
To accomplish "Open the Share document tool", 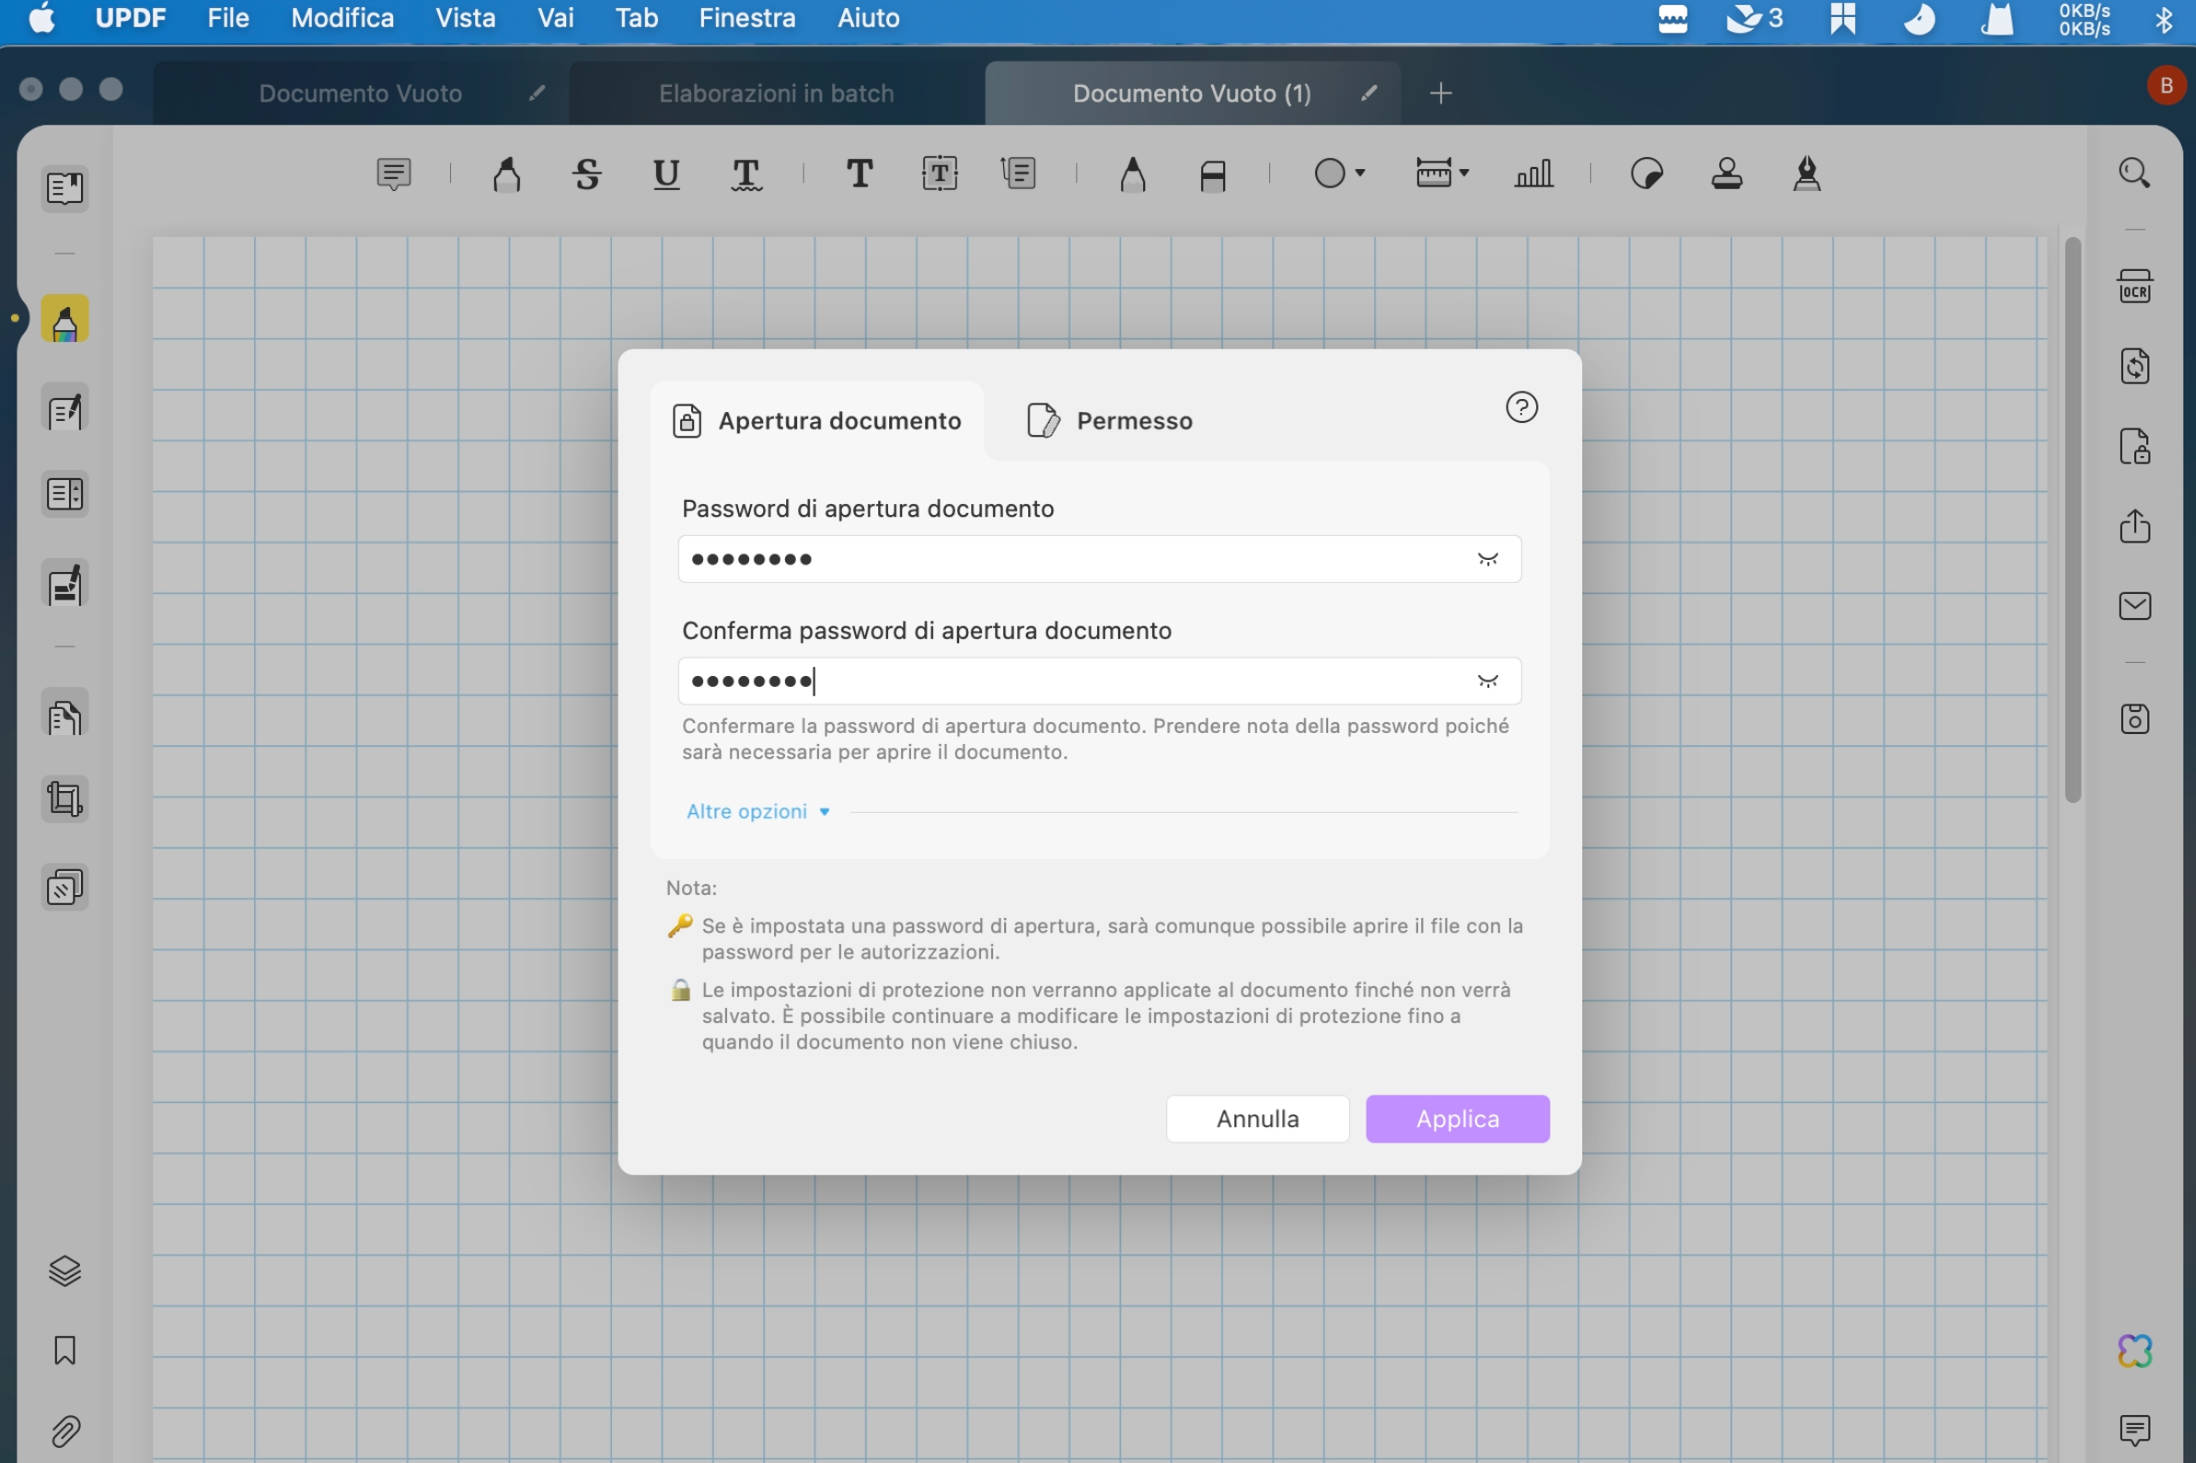I will (x=2135, y=526).
